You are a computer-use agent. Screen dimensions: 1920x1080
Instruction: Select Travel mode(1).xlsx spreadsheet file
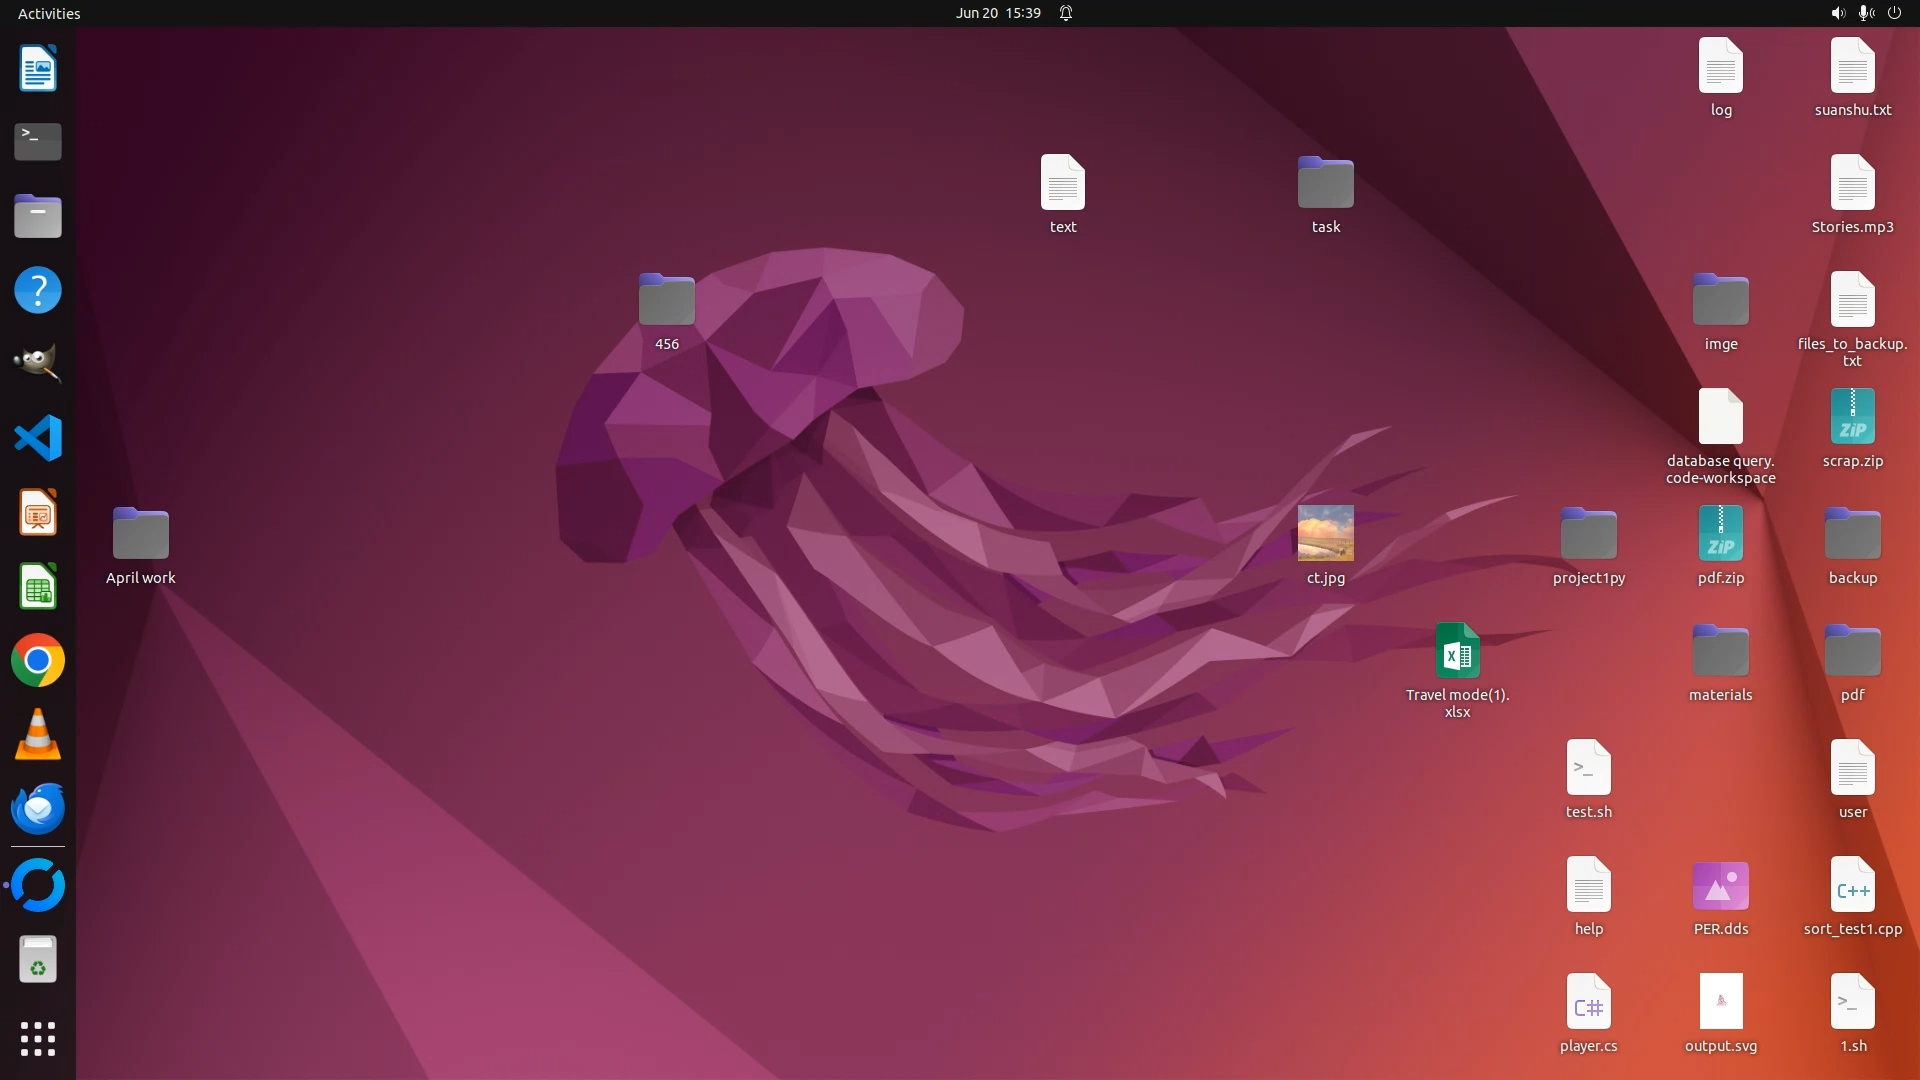tap(1457, 651)
